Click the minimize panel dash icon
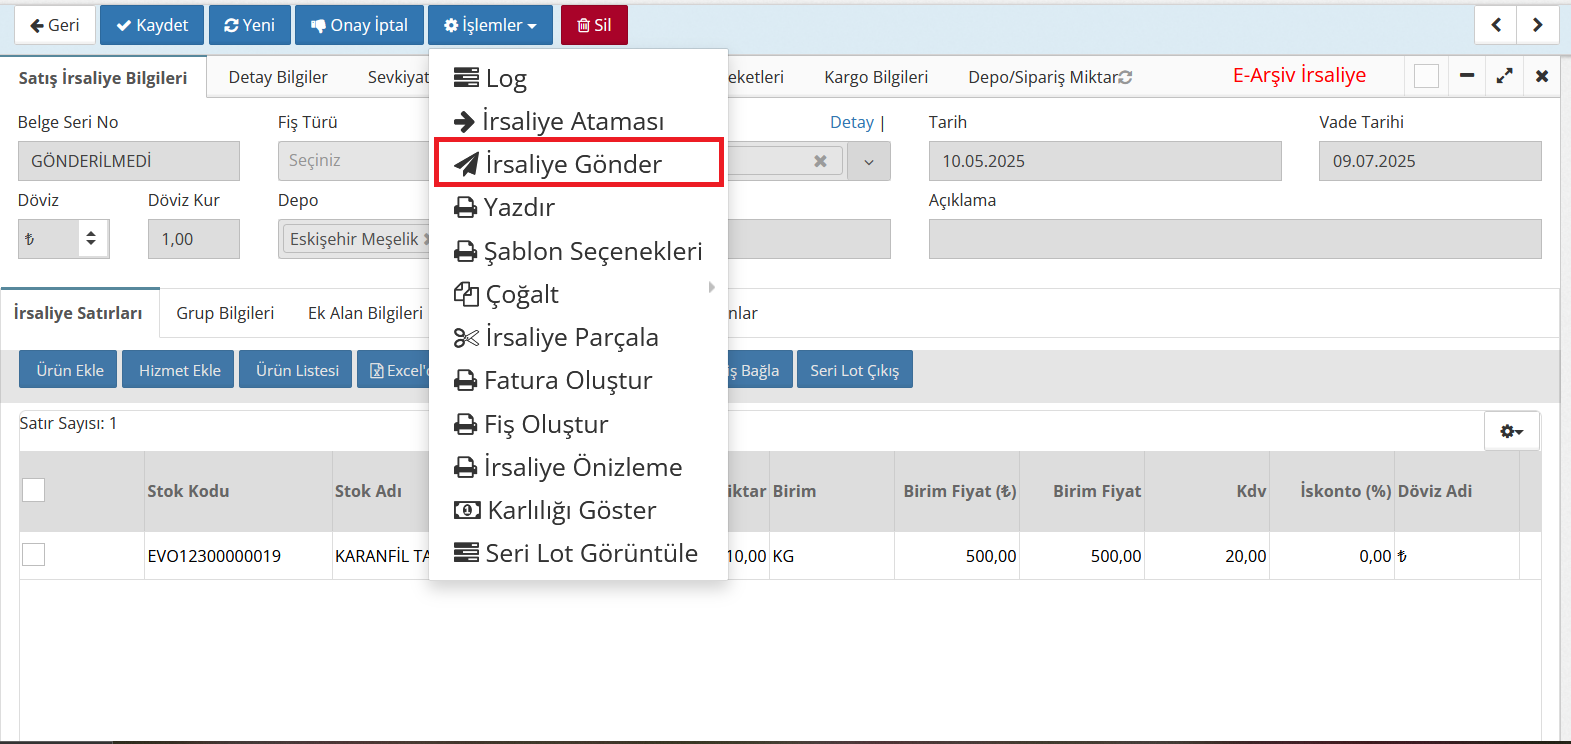This screenshot has width=1571, height=744. (1467, 76)
